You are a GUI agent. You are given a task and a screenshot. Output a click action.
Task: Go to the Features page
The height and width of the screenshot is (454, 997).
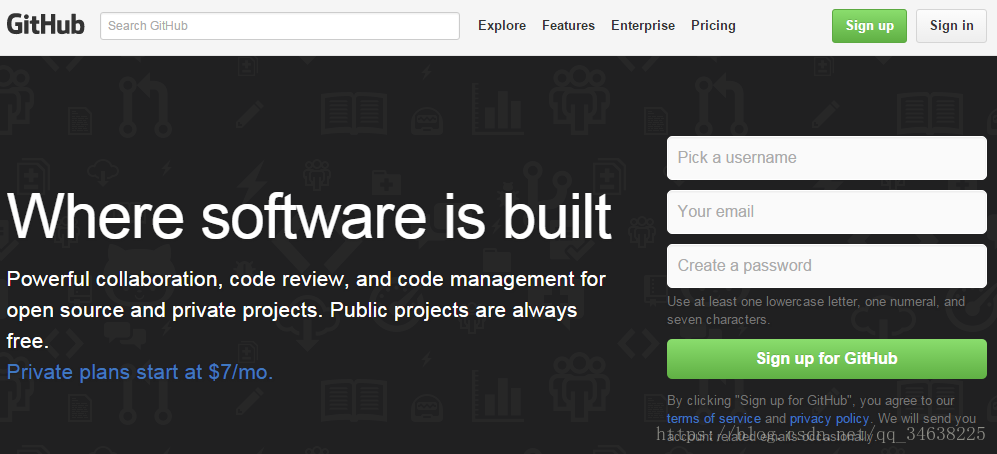[x=568, y=25]
